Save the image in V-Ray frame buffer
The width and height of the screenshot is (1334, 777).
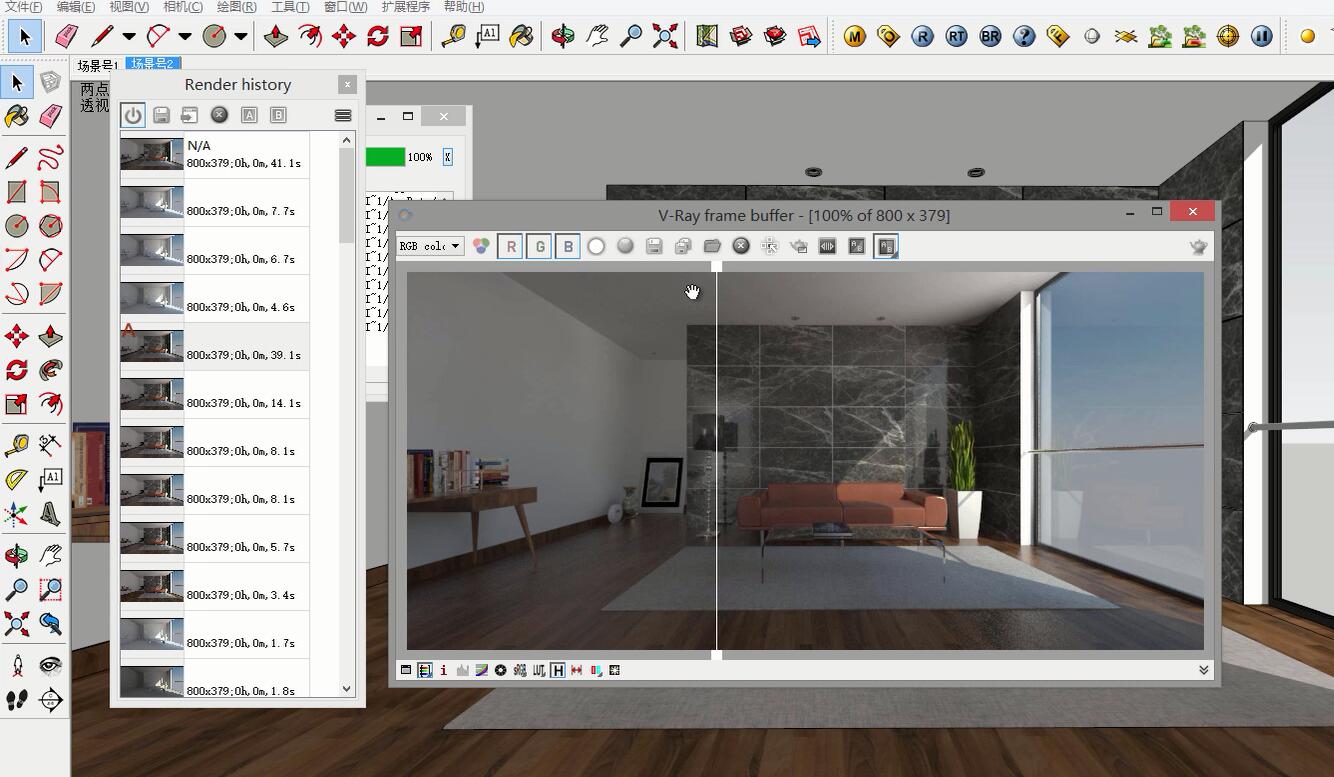654,246
